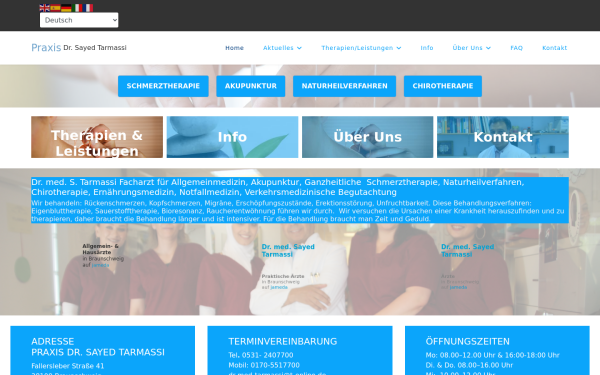
Task: Click the NATURHEILVERFAHREN button
Action: [344, 86]
